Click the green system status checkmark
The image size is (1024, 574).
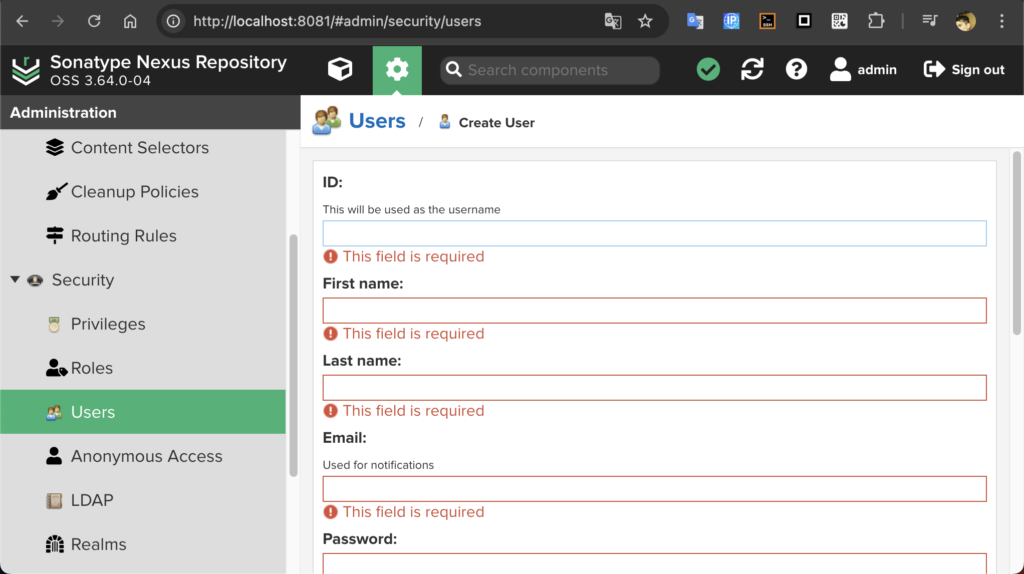click(708, 69)
